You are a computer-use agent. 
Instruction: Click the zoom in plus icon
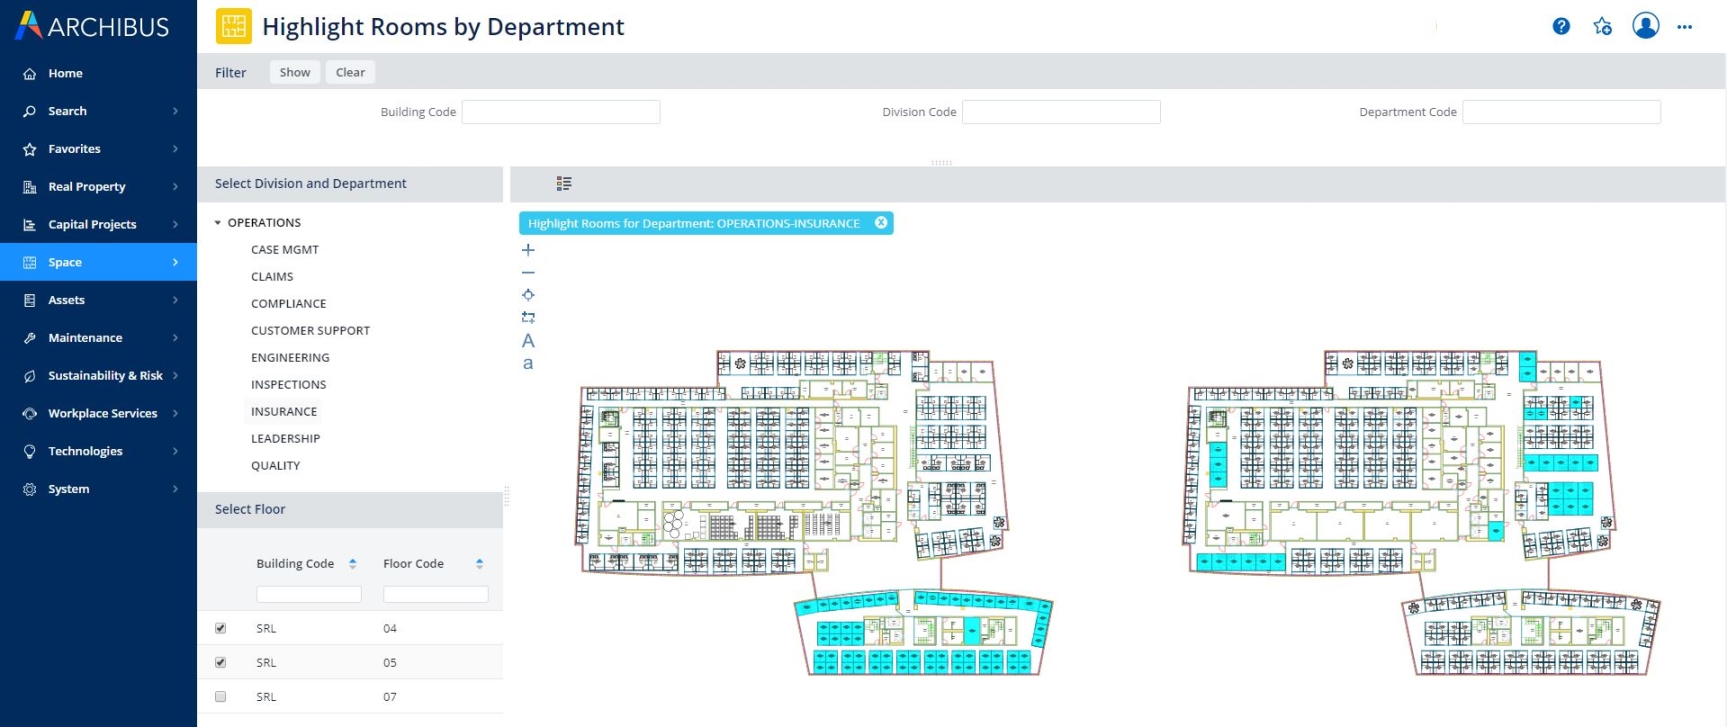coord(528,250)
